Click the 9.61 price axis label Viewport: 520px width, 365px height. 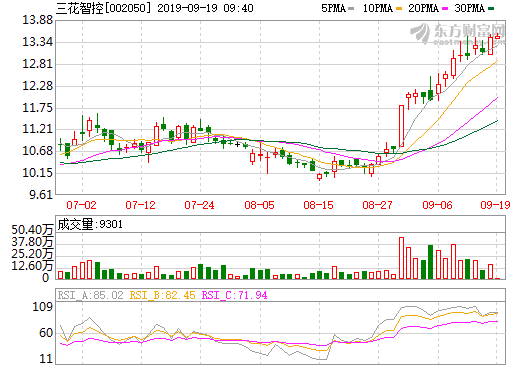coord(41,195)
